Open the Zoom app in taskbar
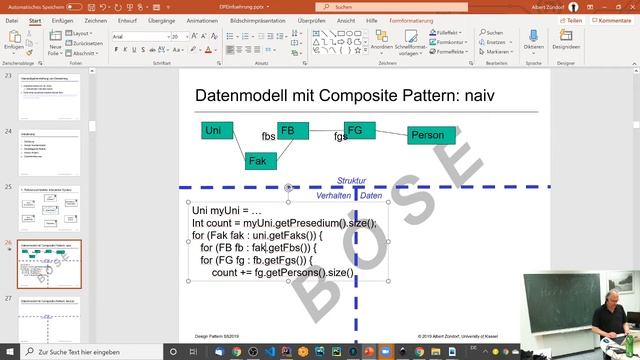The width and height of the screenshot is (640, 360). point(386,351)
